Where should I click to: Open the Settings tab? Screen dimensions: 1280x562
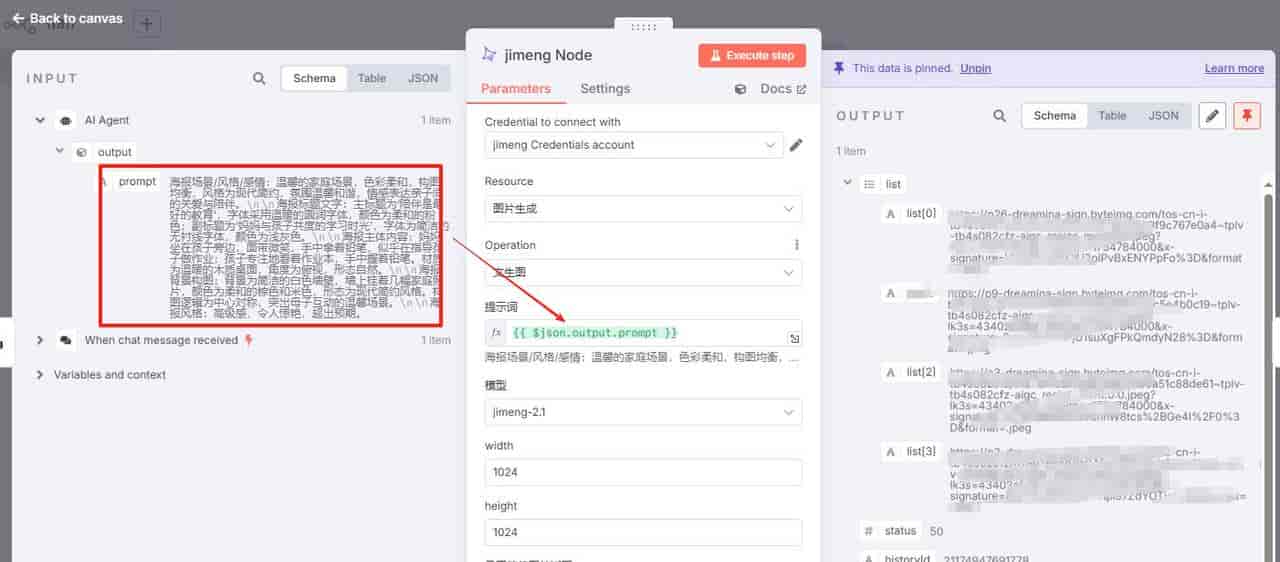pos(605,89)
